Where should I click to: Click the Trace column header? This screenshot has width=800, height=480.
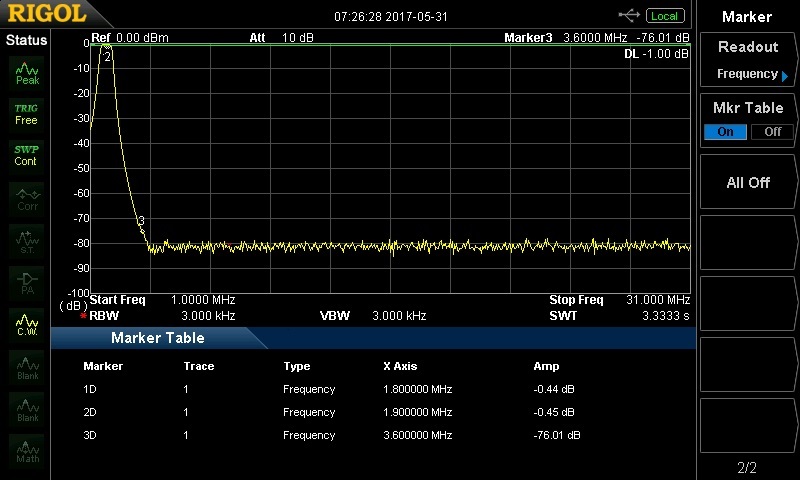[x=198, y=366]
